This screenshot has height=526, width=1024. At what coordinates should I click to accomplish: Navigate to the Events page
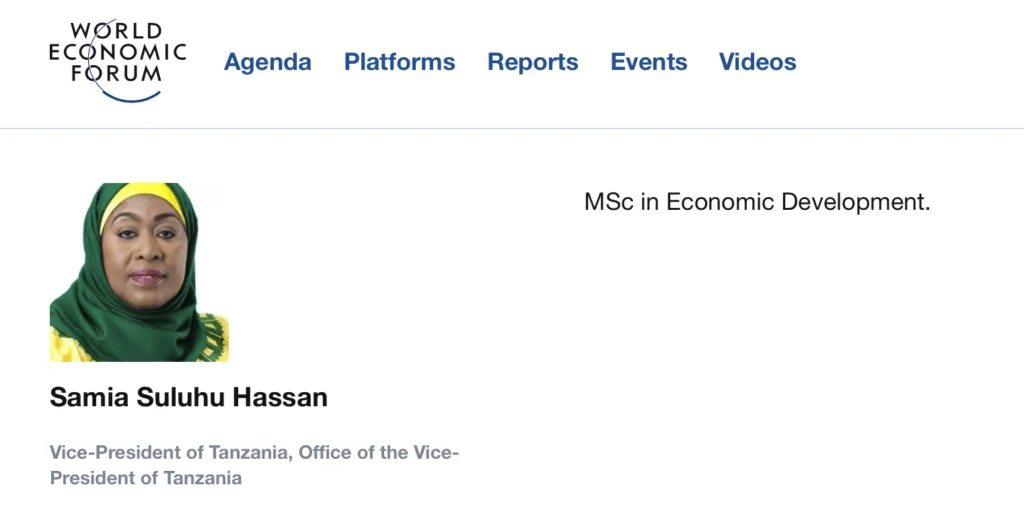[x=648, y=62]
